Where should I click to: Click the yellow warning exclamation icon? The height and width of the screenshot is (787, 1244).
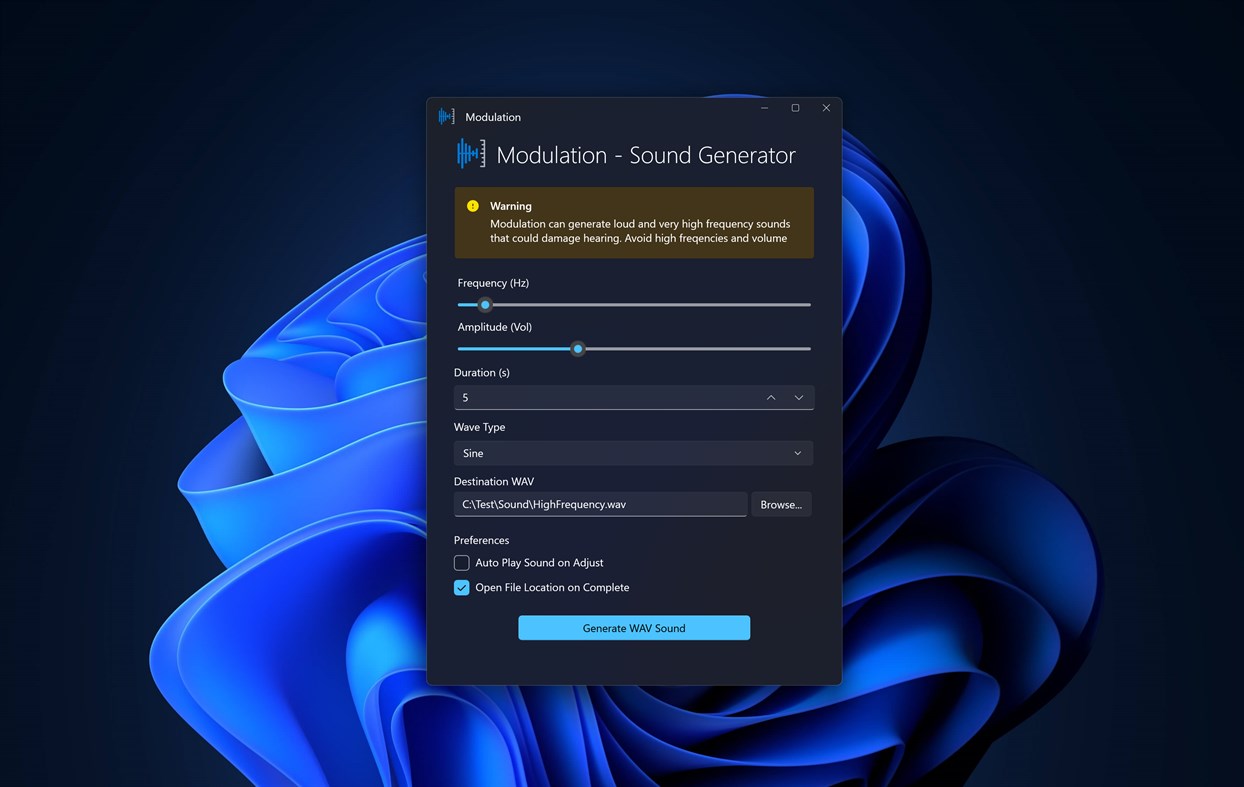(x=472, y=206)
